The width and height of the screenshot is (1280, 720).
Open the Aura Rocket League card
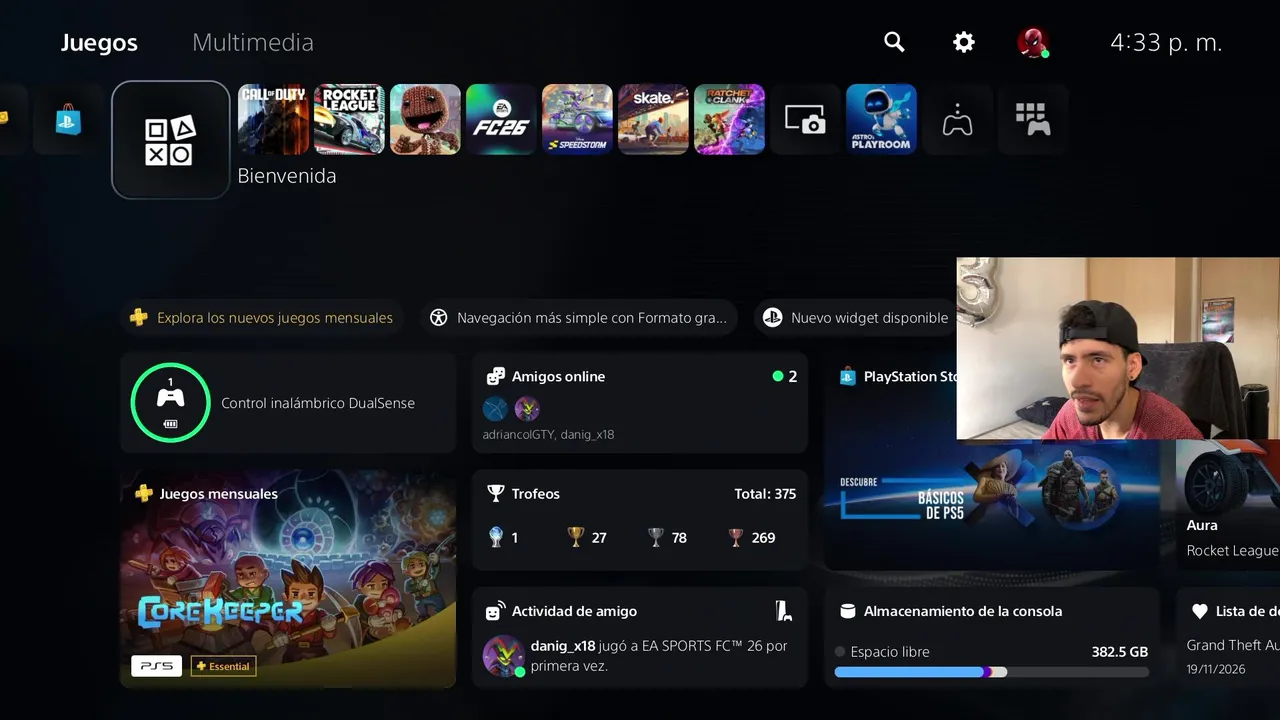click(1228, 505)
